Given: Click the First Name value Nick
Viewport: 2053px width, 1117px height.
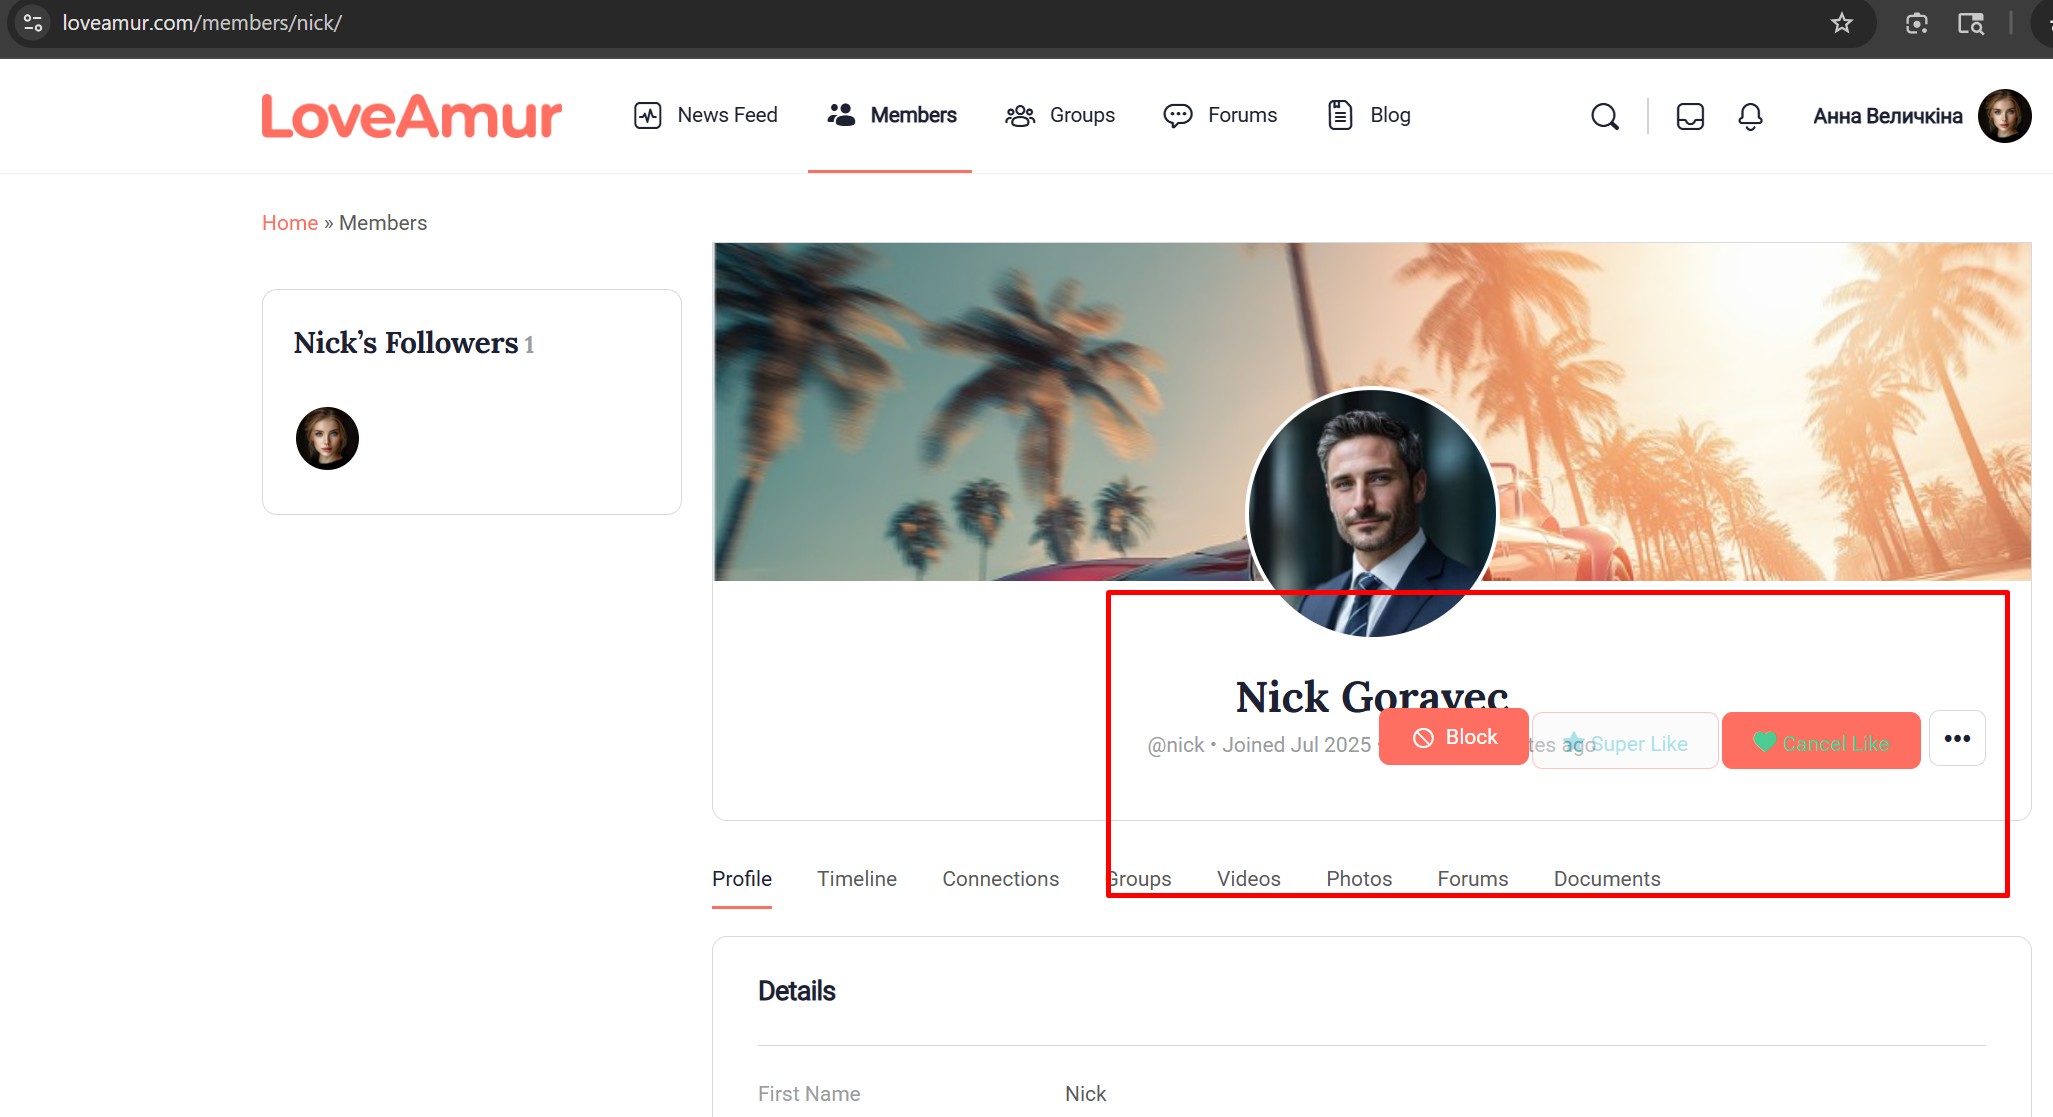Looking at the screenshot, I should pyautogui.click(x=1085, y=1094).
